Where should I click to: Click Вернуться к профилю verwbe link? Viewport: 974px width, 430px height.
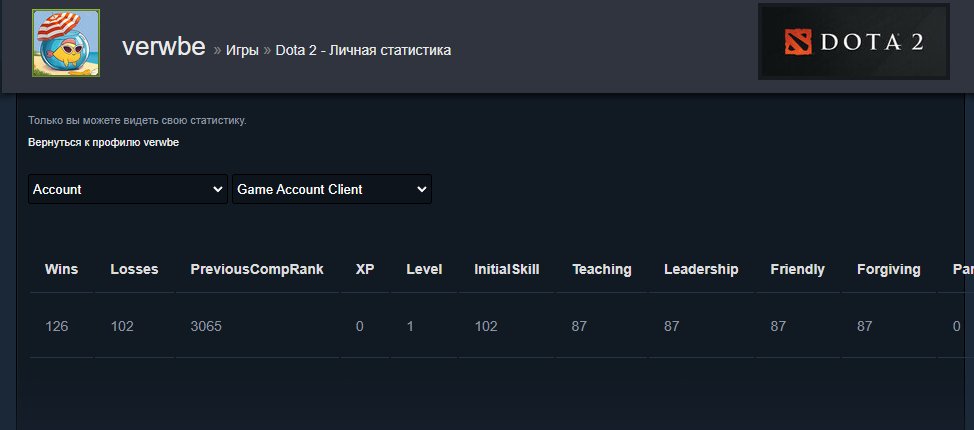[104, 142]
